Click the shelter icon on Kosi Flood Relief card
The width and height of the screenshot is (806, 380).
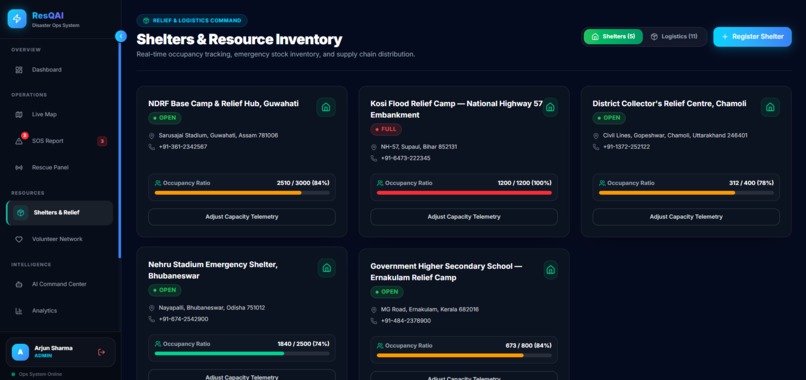point(550,107)
